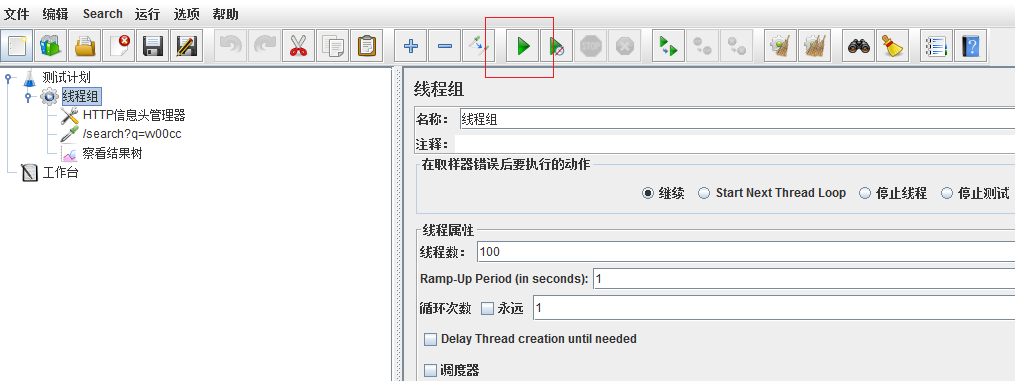Collapse the 测试计划 tree node handle
The width and height of the screenshot is (1015, 381).
(8, 78)
